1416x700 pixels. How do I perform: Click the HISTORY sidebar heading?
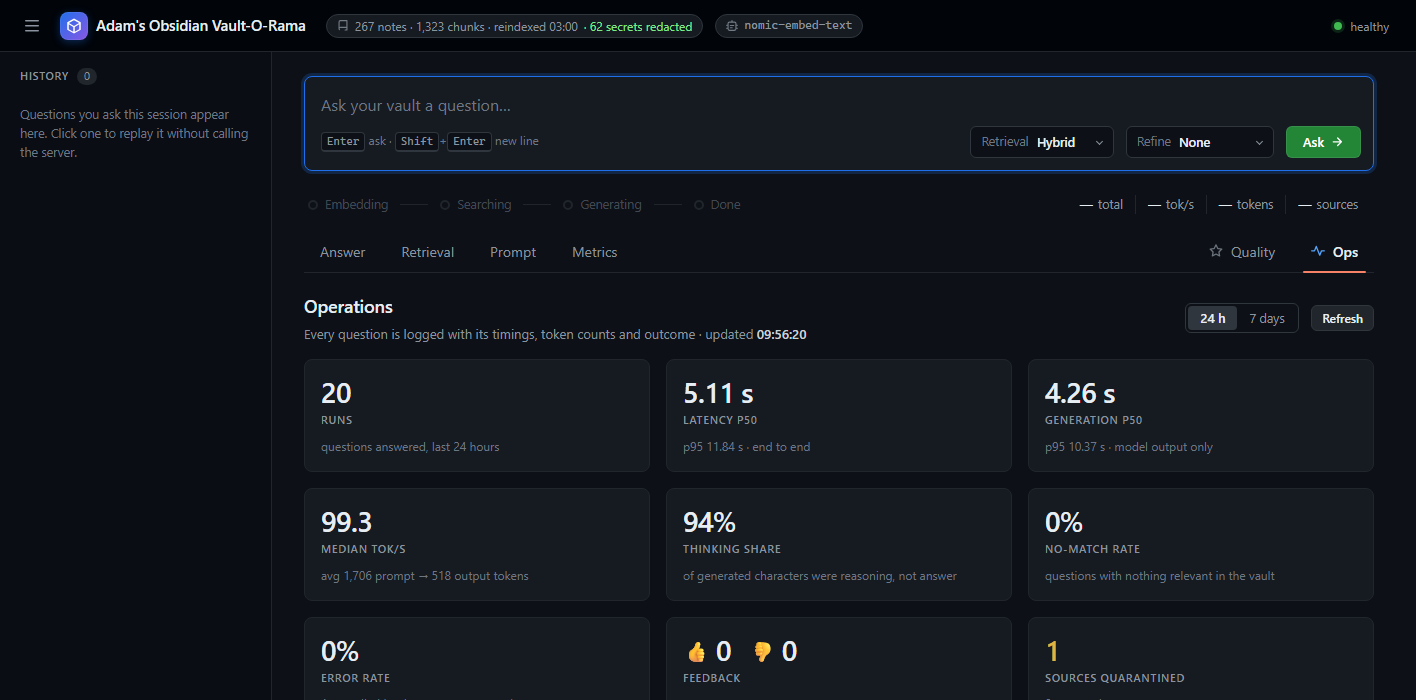(x=44, y=76)
